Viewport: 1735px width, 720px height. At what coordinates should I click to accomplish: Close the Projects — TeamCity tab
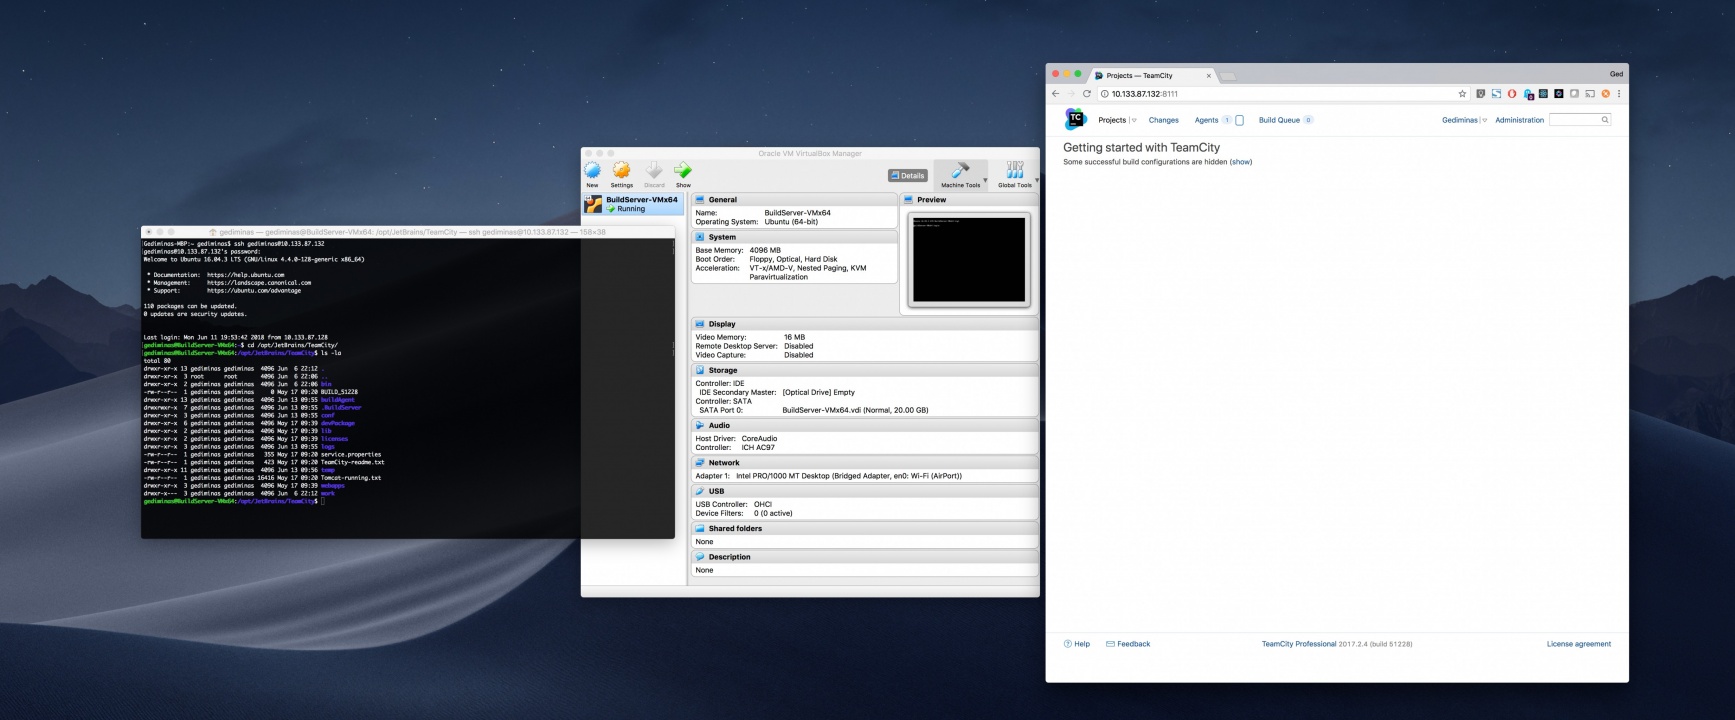coord(1208,76)
